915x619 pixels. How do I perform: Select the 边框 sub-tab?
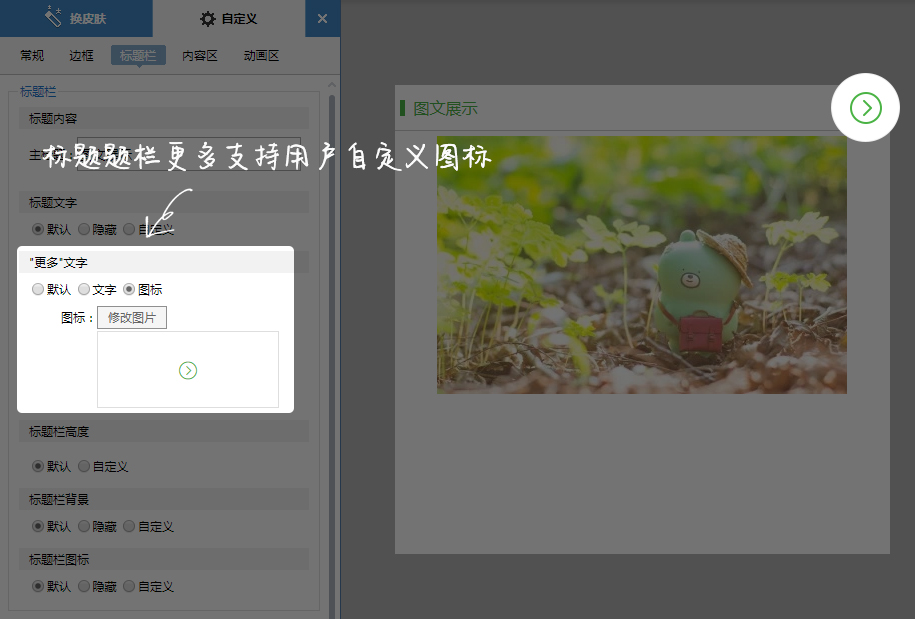click(81, 55)
